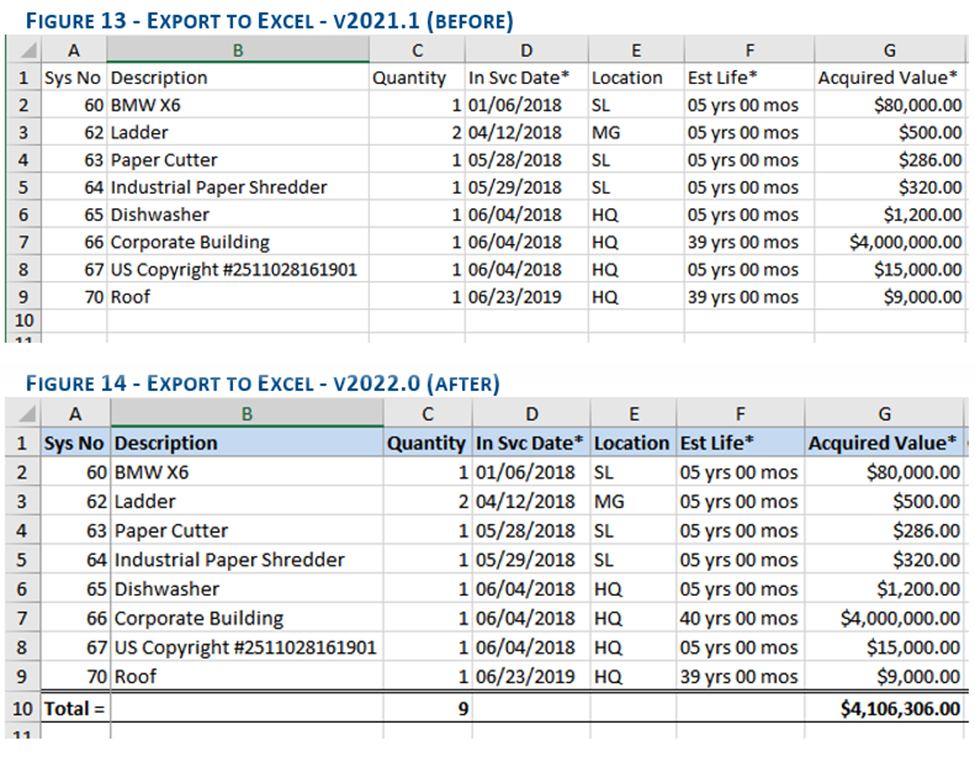Select column B header in the Figure 13 sheet
This screenshot has height=767, width=975.
tap(238, 51)
